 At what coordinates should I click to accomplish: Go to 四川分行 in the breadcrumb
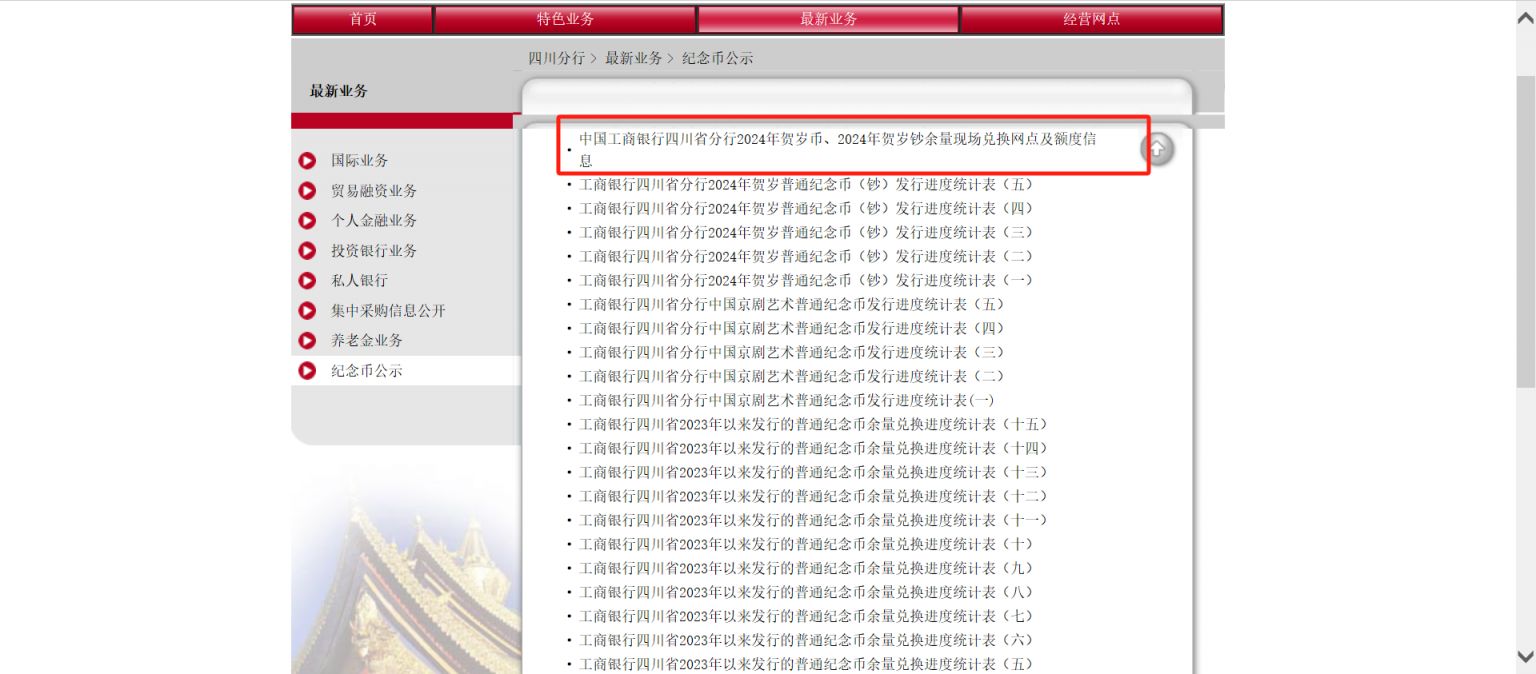[557, 58]
